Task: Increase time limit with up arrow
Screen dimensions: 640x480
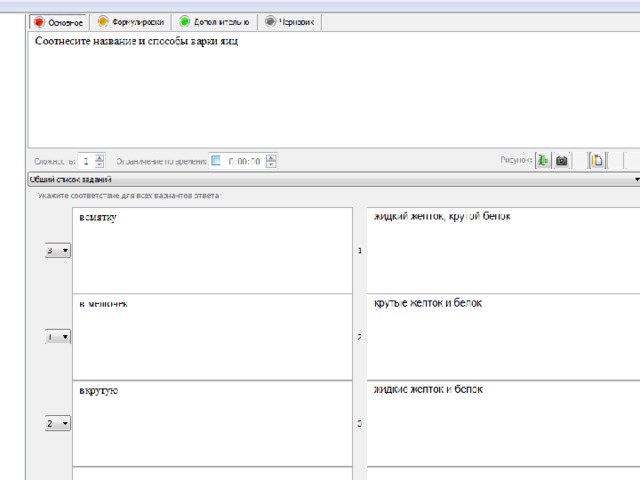Action: click(x=271, y=157)
